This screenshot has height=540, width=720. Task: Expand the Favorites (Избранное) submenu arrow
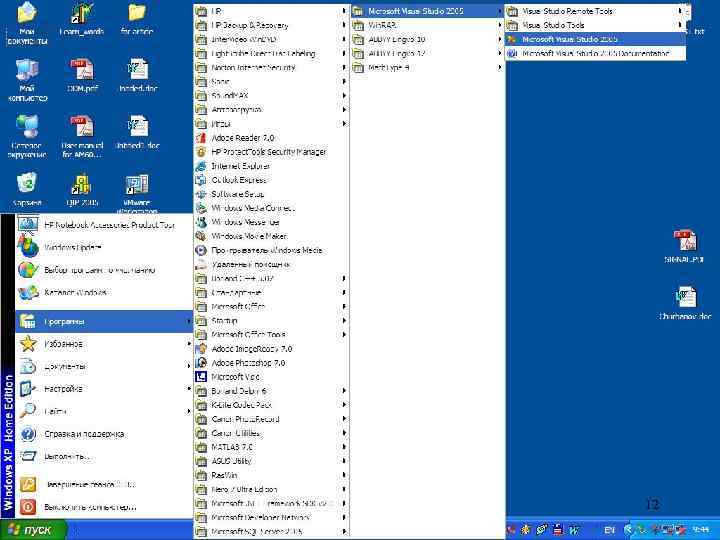[188, 344]
